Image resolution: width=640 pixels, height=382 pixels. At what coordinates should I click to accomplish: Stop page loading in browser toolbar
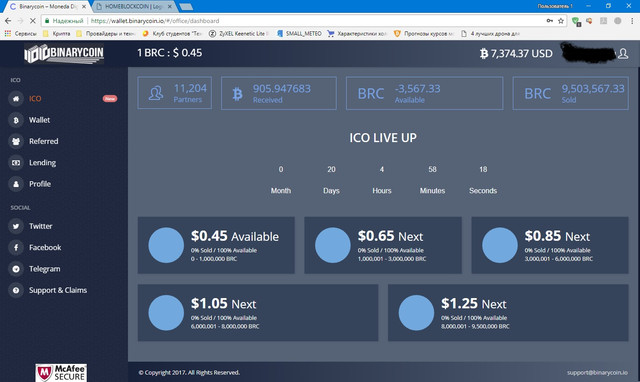(x=33, y=20)
